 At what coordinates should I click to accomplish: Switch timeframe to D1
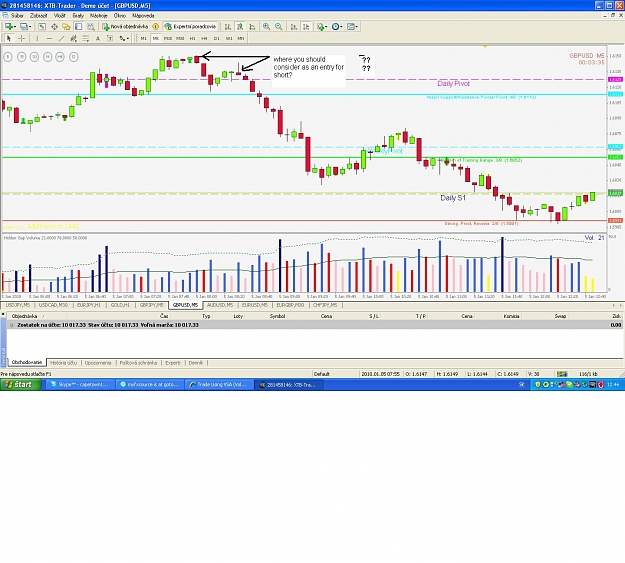(x=216, y=38)
